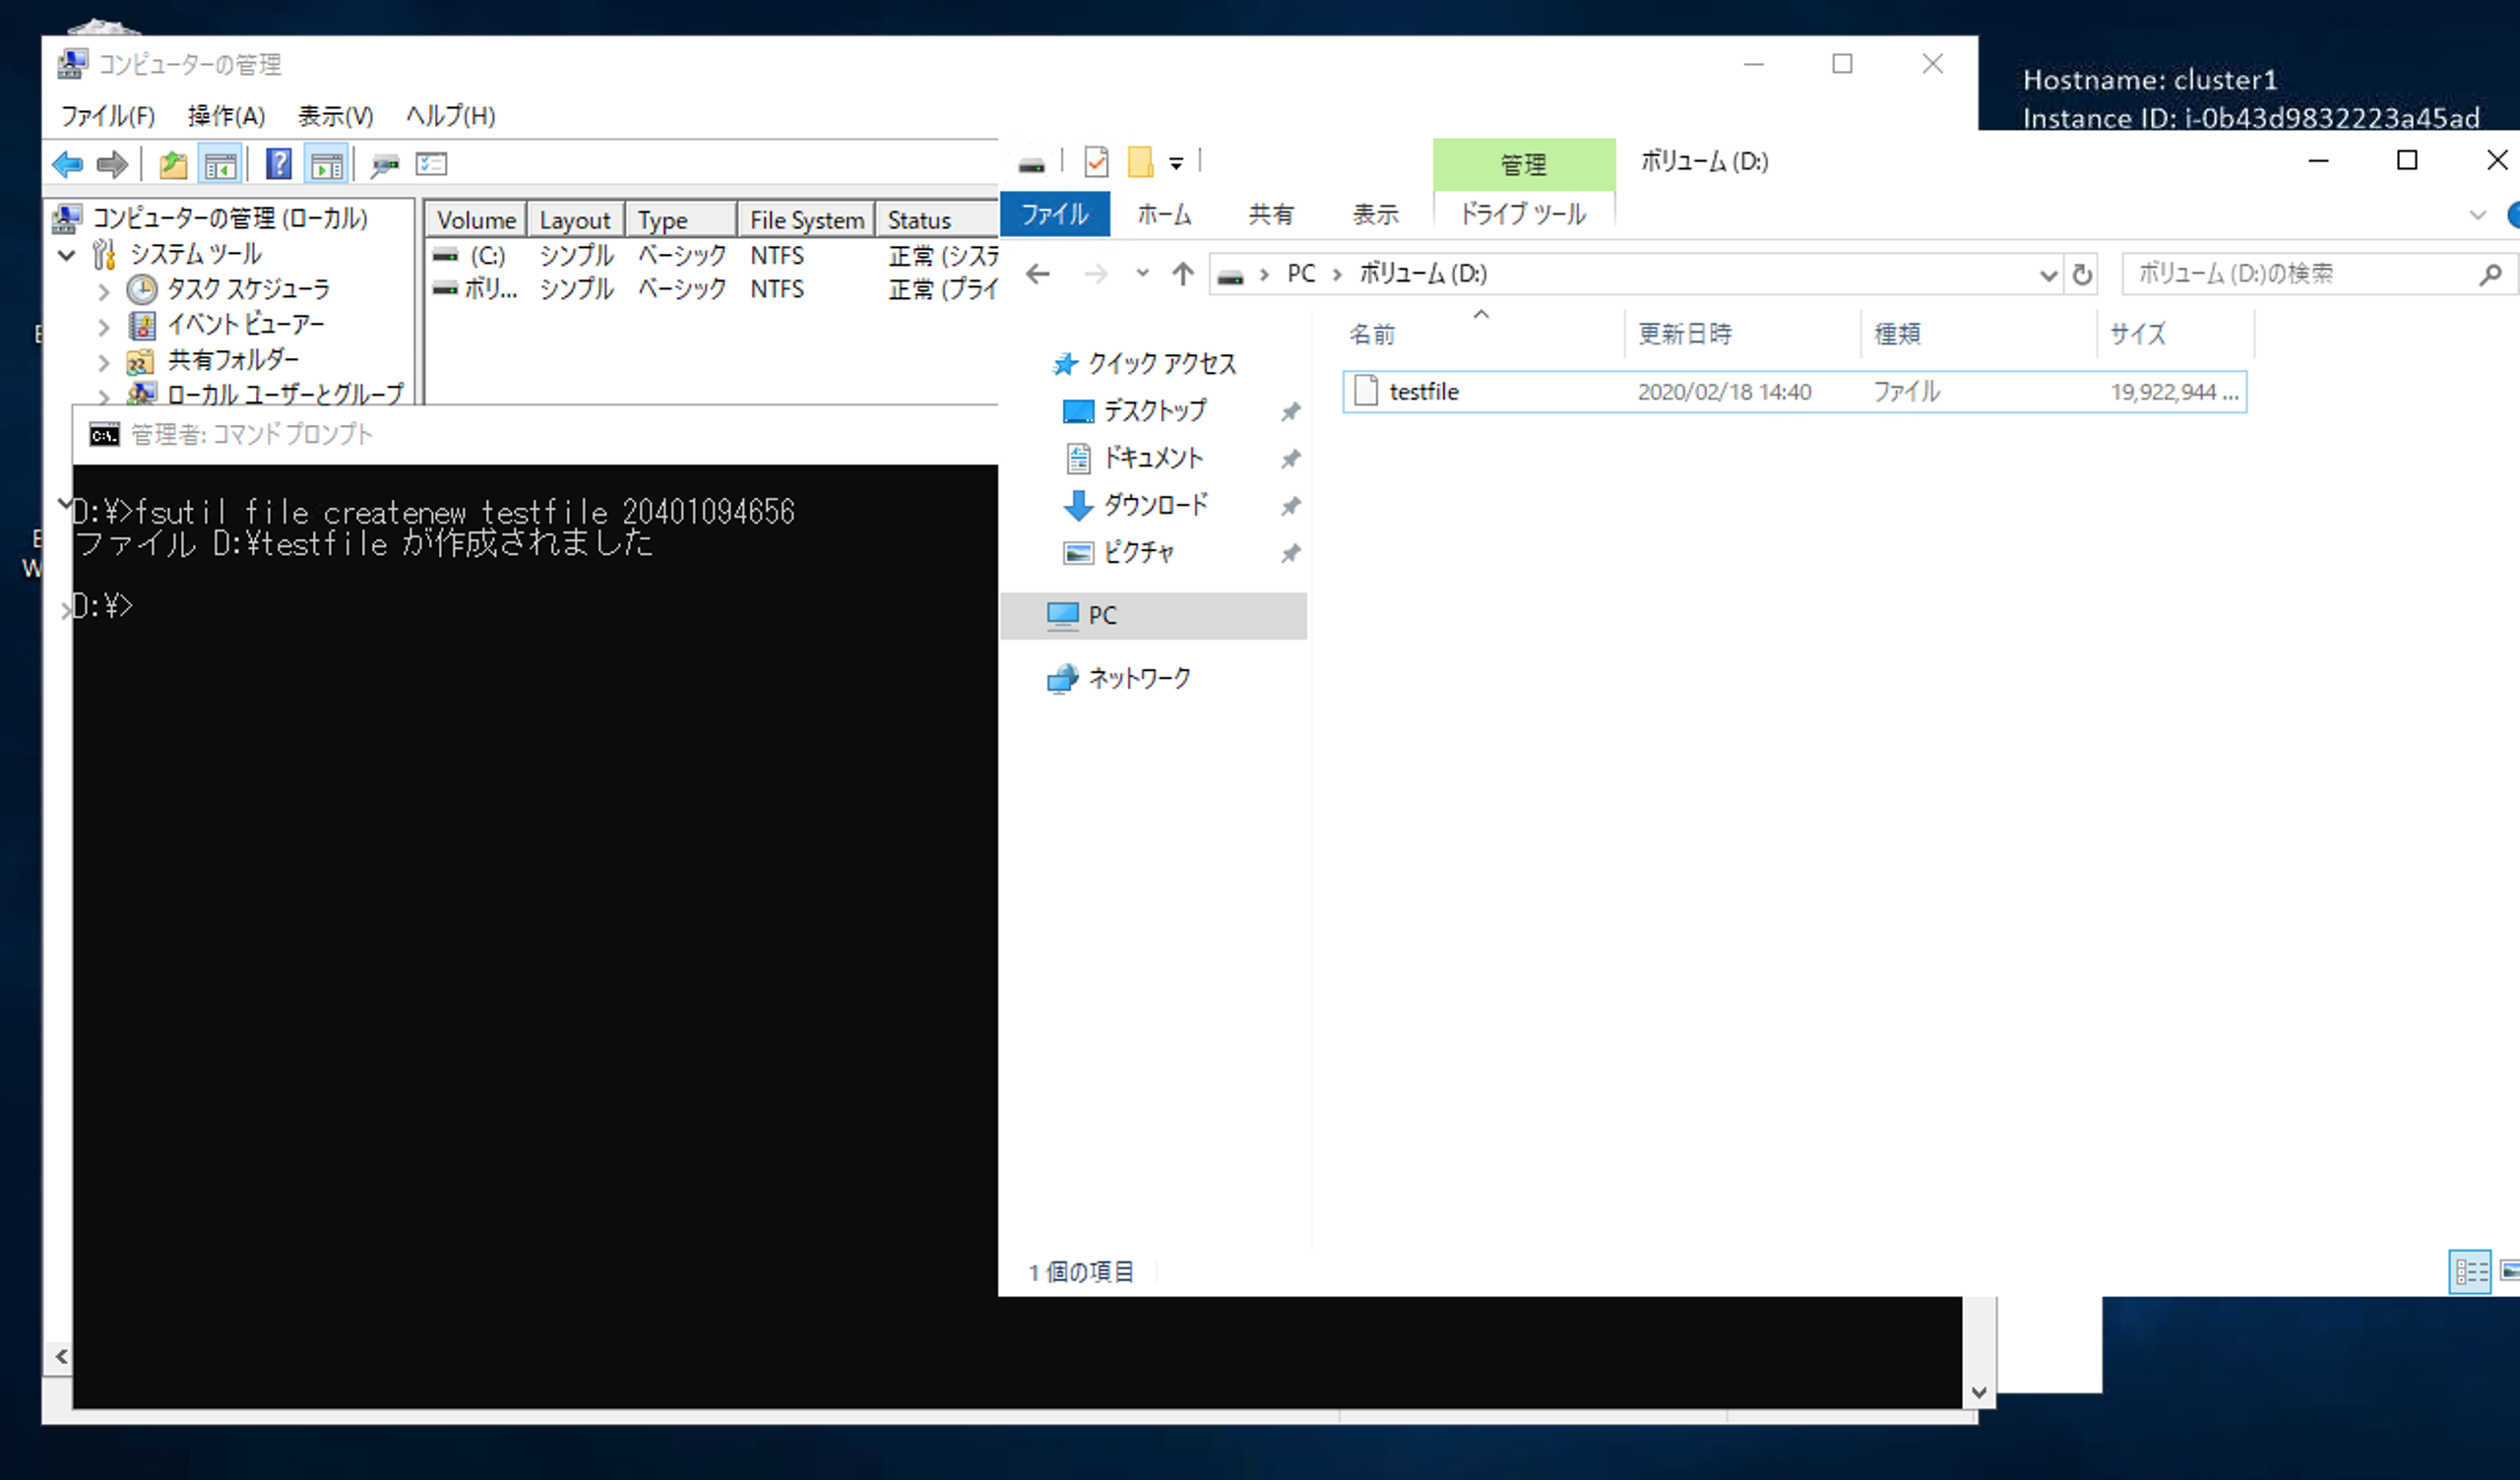Click the Up one level folder icon
The image size is (2520, 1480).
tap(173, 164)
